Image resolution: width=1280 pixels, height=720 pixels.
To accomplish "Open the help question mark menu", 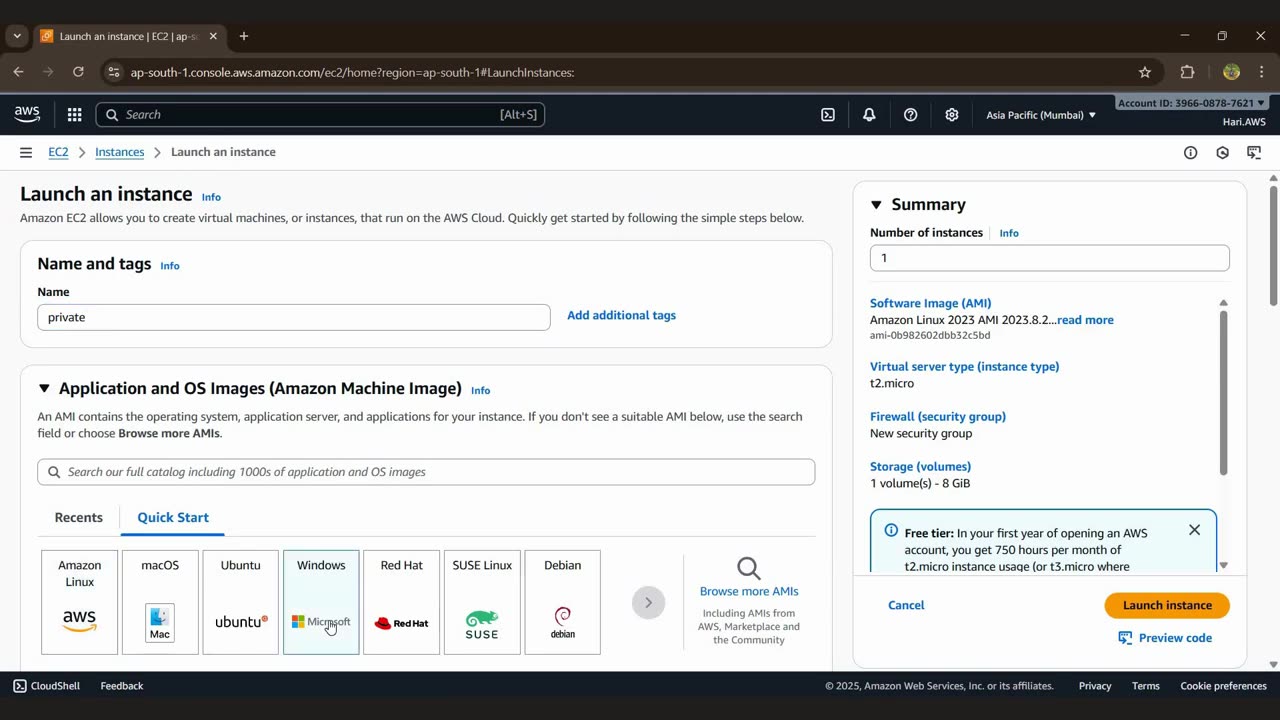I will (x=910, y=115).
